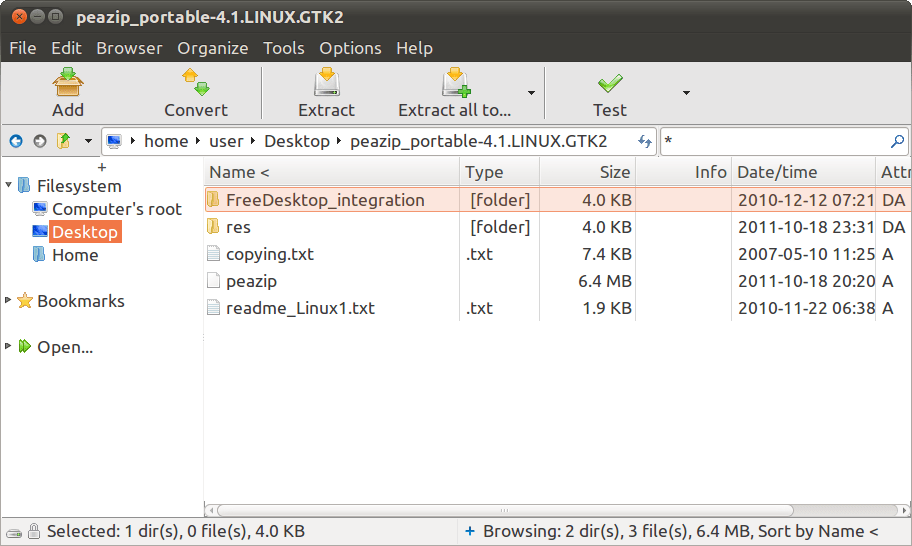Open the Browser menu
The width and height of the screenshot is (912, 546).
pos(129,48)
